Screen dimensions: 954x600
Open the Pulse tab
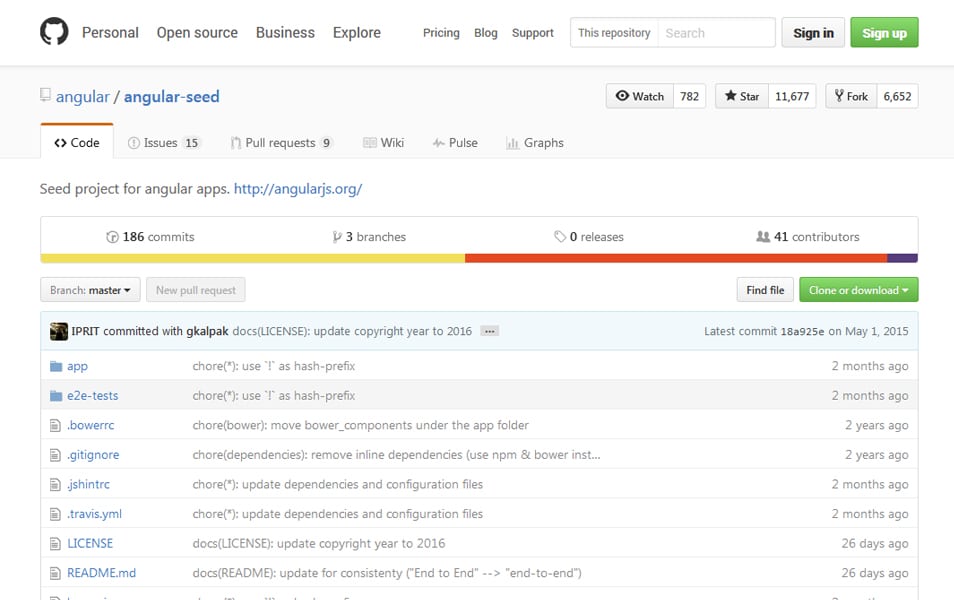pos(455,142)
